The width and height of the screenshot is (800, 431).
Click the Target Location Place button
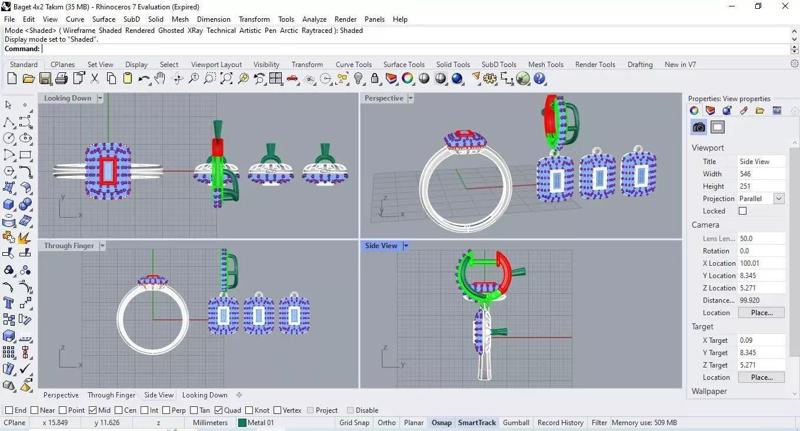[761, 377]
